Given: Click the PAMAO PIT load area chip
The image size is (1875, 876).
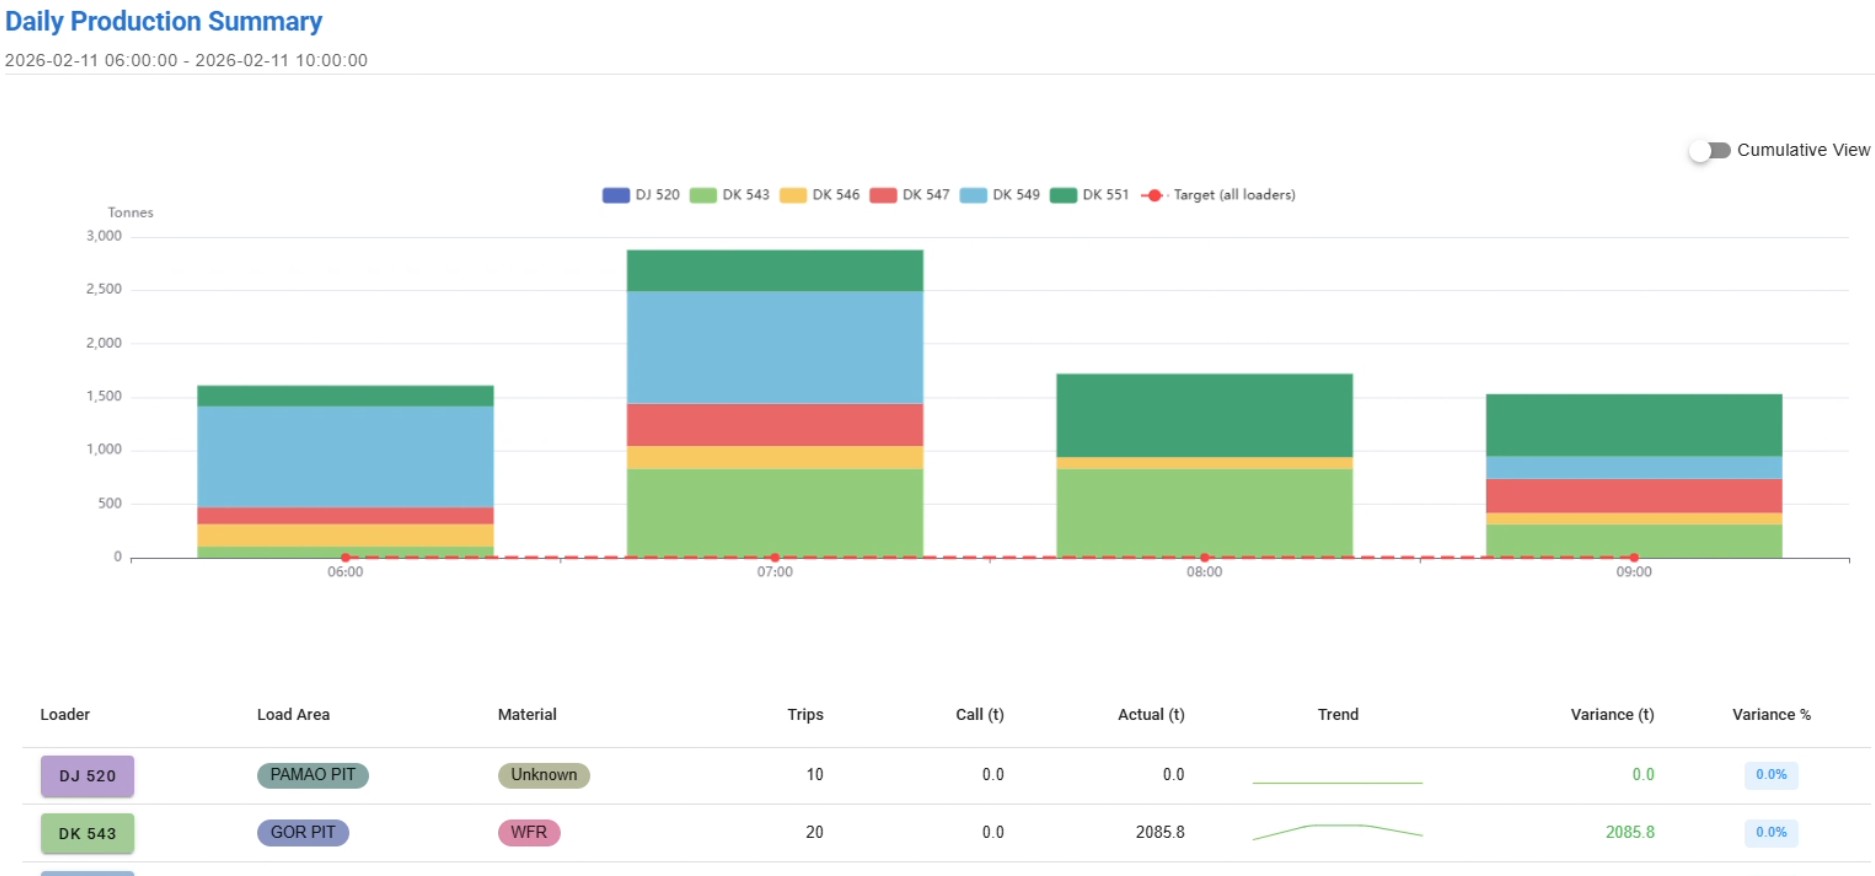Looking at the screenshot, I should coord(312,775).
